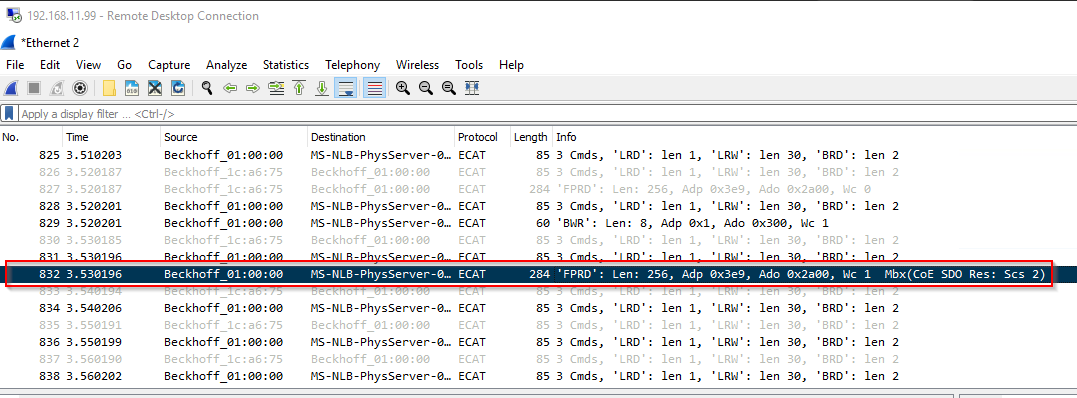Click the Ethernet 2 window title
The image size is (1077, 398).
pos(49,43)
